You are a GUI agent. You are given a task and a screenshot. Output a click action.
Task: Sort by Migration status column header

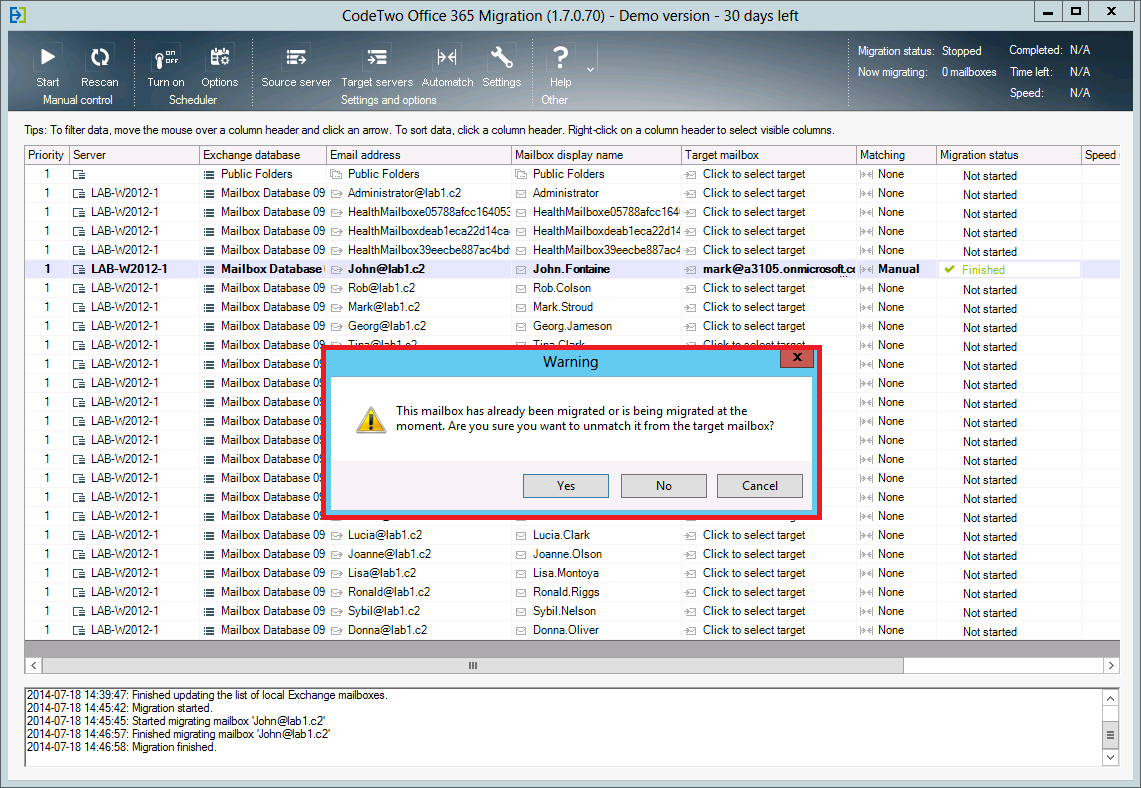point(1009,155)
